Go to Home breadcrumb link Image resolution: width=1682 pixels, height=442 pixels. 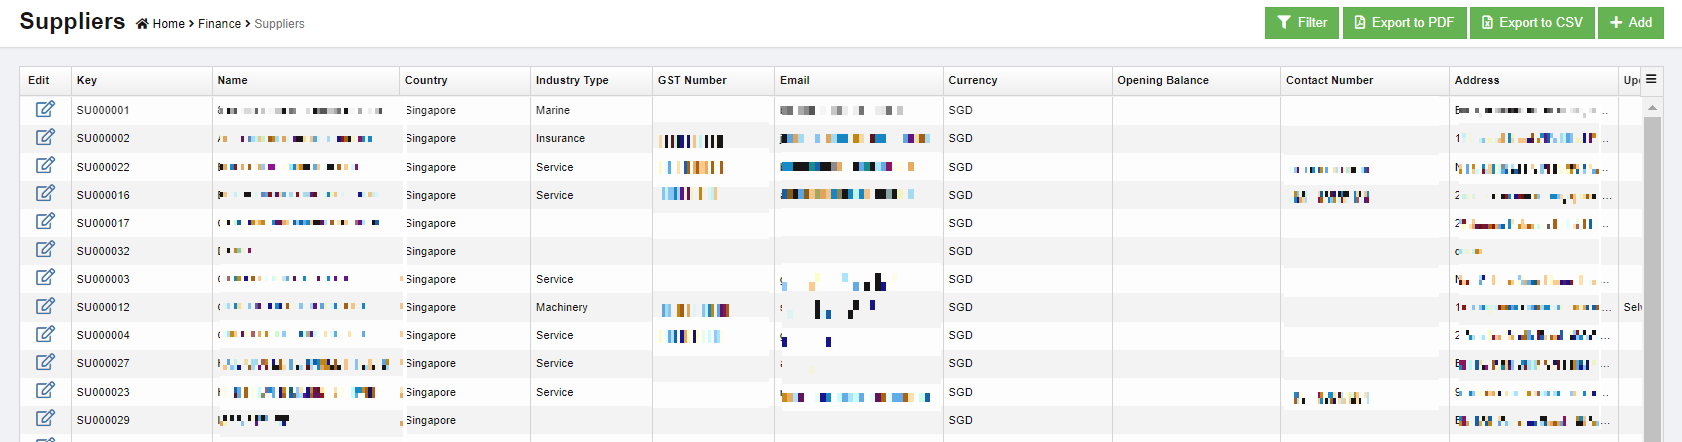pyautogui.click(x=168, y=24)
